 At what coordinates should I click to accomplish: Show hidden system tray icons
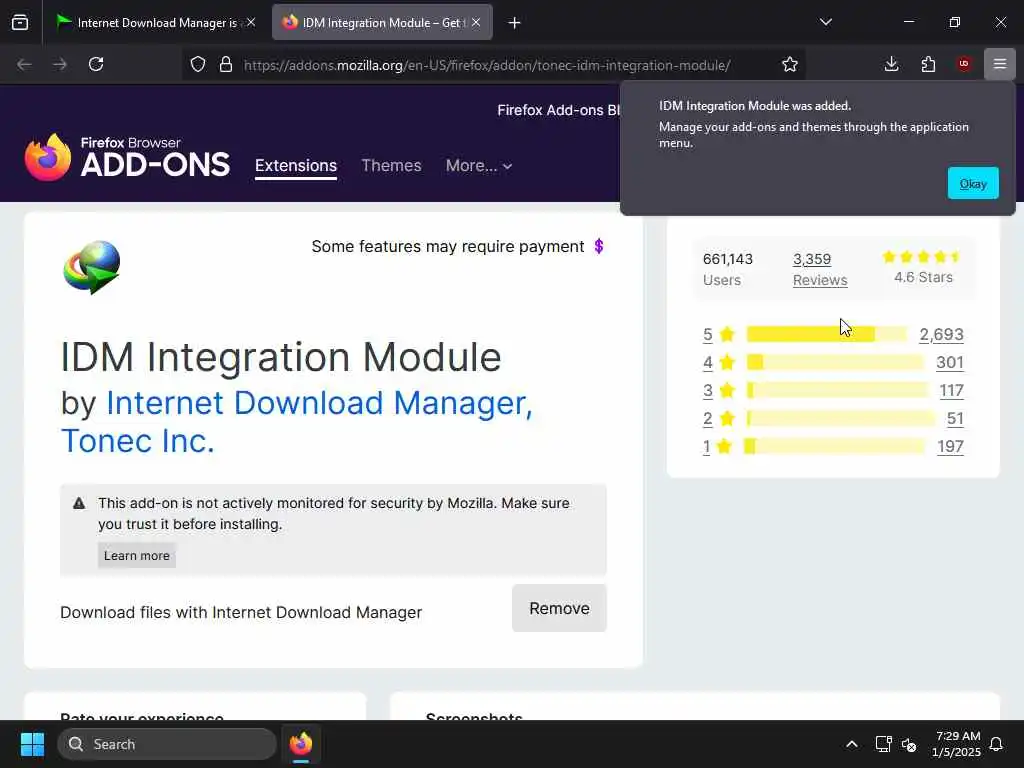[852, 744]
